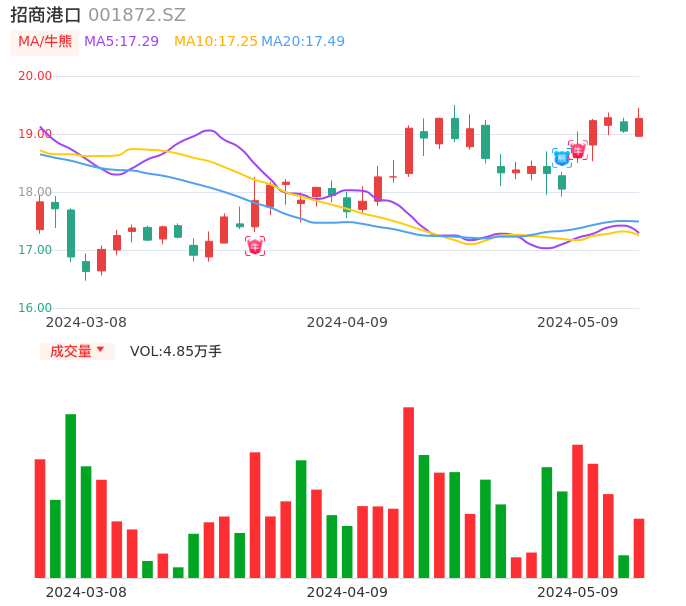Click the MA5:17.29 legend label
The image size is (686, 606).
(x=121, y=42)
